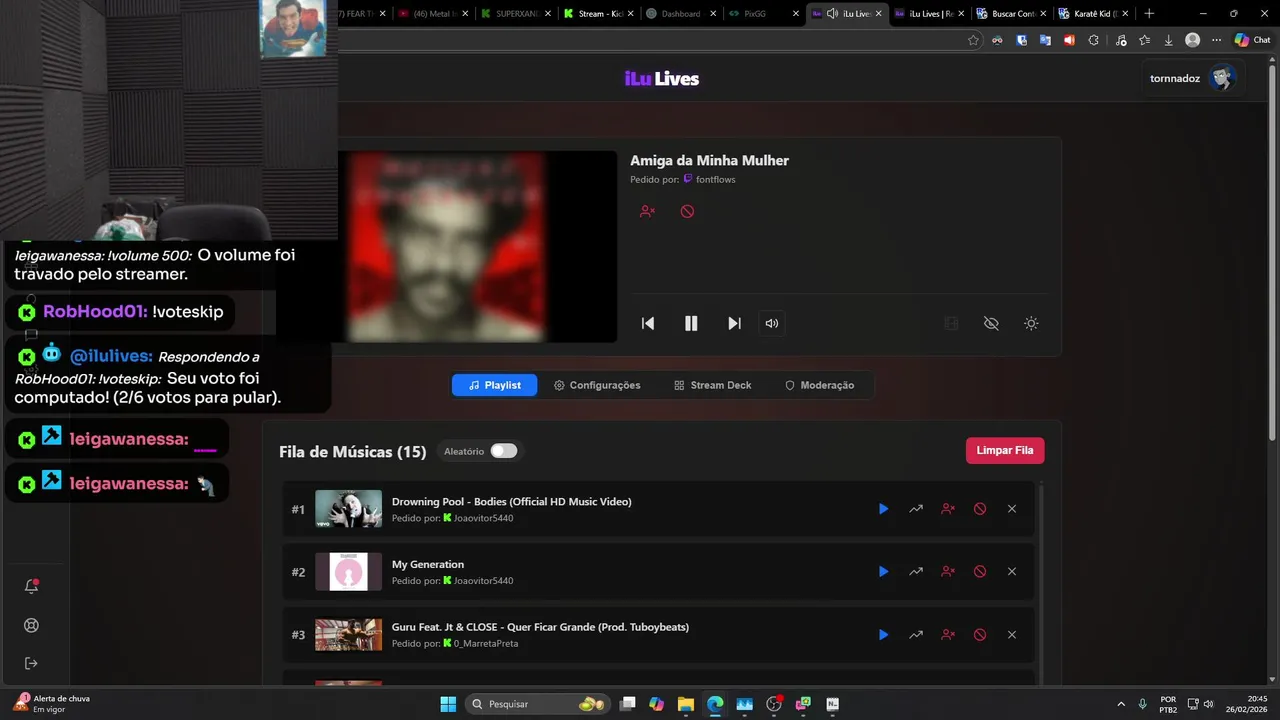The image size is (1280, 720).
Task: Open the Windows Start menu
Action: pos(448,704)
